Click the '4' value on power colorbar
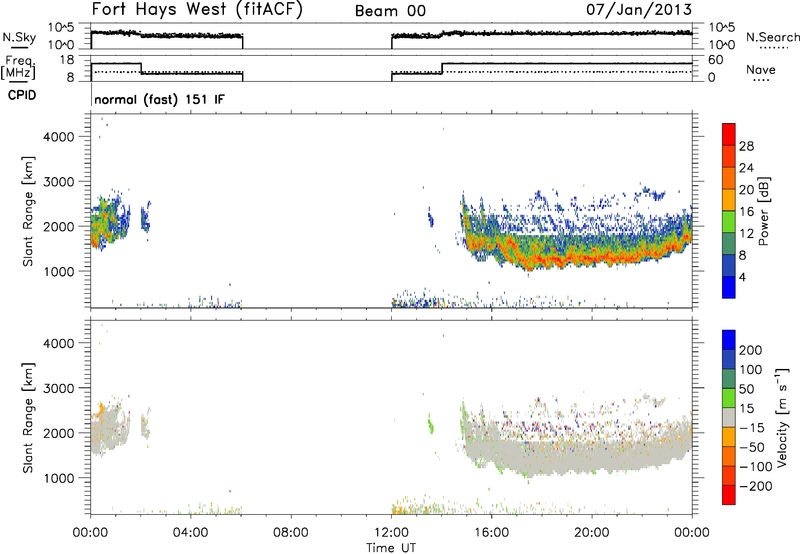Image resolution: width=800 pixels, height=554 pixels. coord(742,277)
